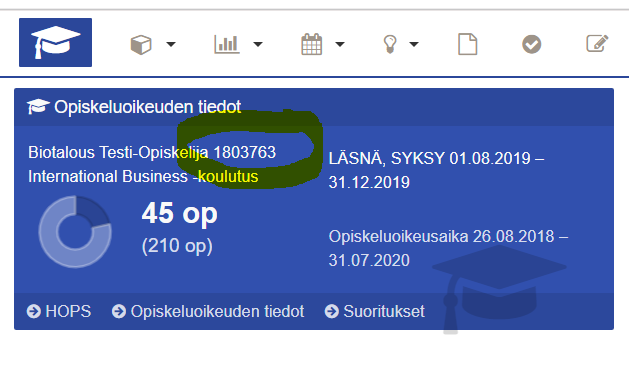Open the HOPS link
Image resolution: width=629 pixels, height=378 pixels.
[x=59, y=311]
